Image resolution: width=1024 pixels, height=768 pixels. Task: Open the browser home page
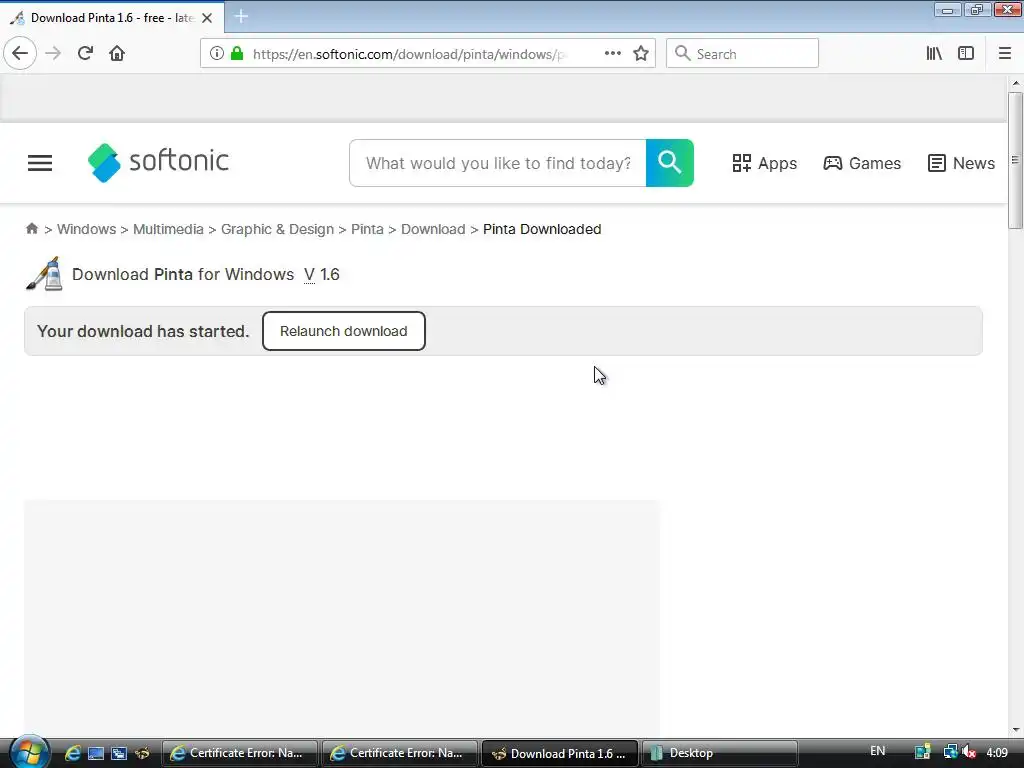point(117,53)
